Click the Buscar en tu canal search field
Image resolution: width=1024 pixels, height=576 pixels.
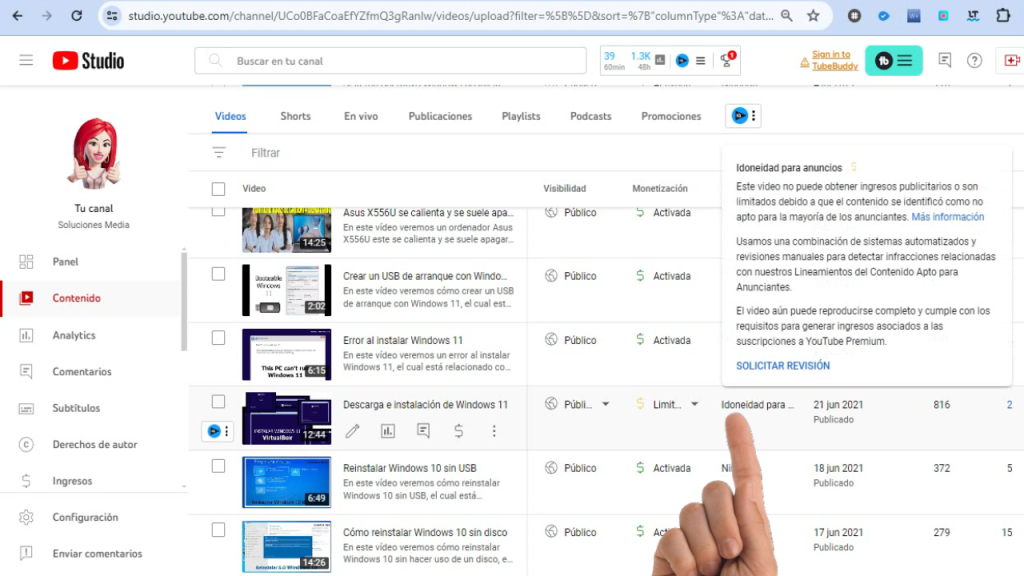pos(400,61)
